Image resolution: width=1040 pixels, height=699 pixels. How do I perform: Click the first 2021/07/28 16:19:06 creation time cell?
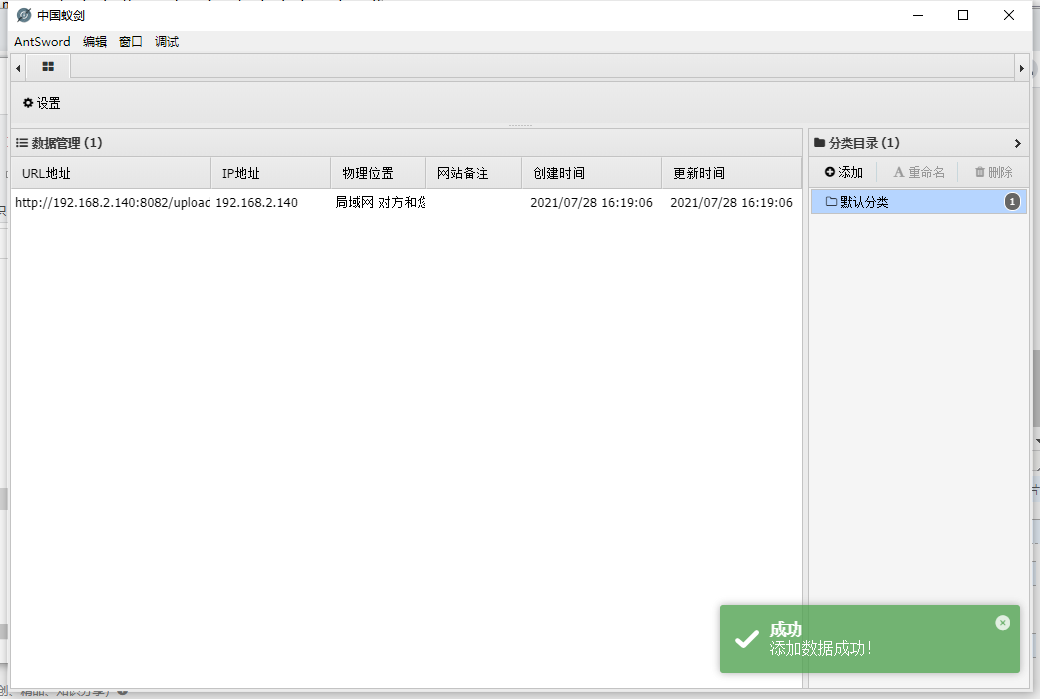click(592, 202)
